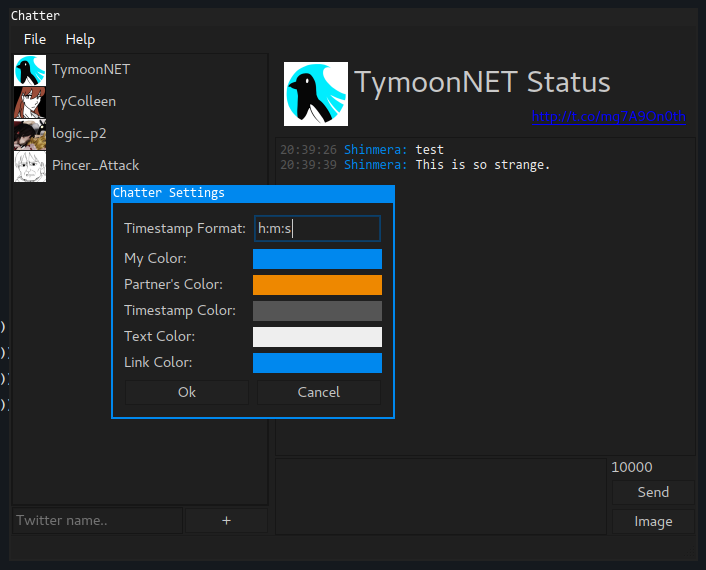The image size is (706, 570).
Task: Click the Pincer_Attack avatar icon
Action: tap(30, 166)
